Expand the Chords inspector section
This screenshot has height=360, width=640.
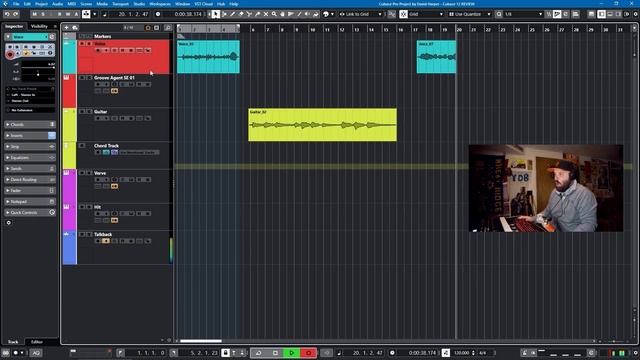30,124
